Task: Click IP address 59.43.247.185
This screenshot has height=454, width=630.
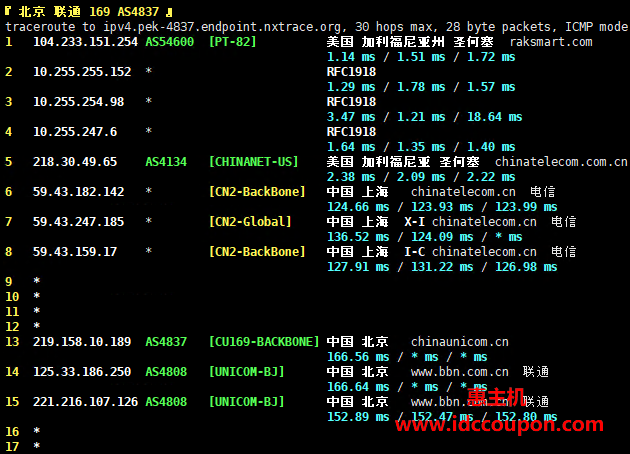Action: click(x=78, y=222)
